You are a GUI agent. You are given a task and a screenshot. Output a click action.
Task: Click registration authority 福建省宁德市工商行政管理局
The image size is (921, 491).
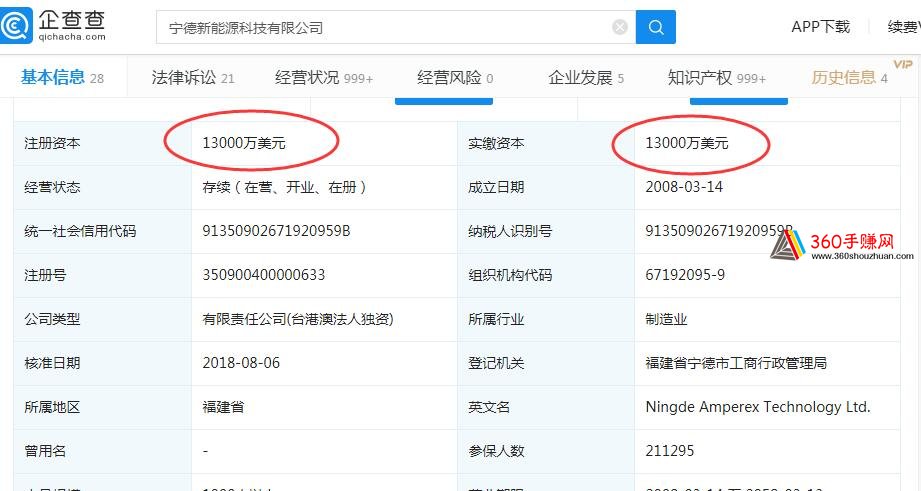click(736, 363)
